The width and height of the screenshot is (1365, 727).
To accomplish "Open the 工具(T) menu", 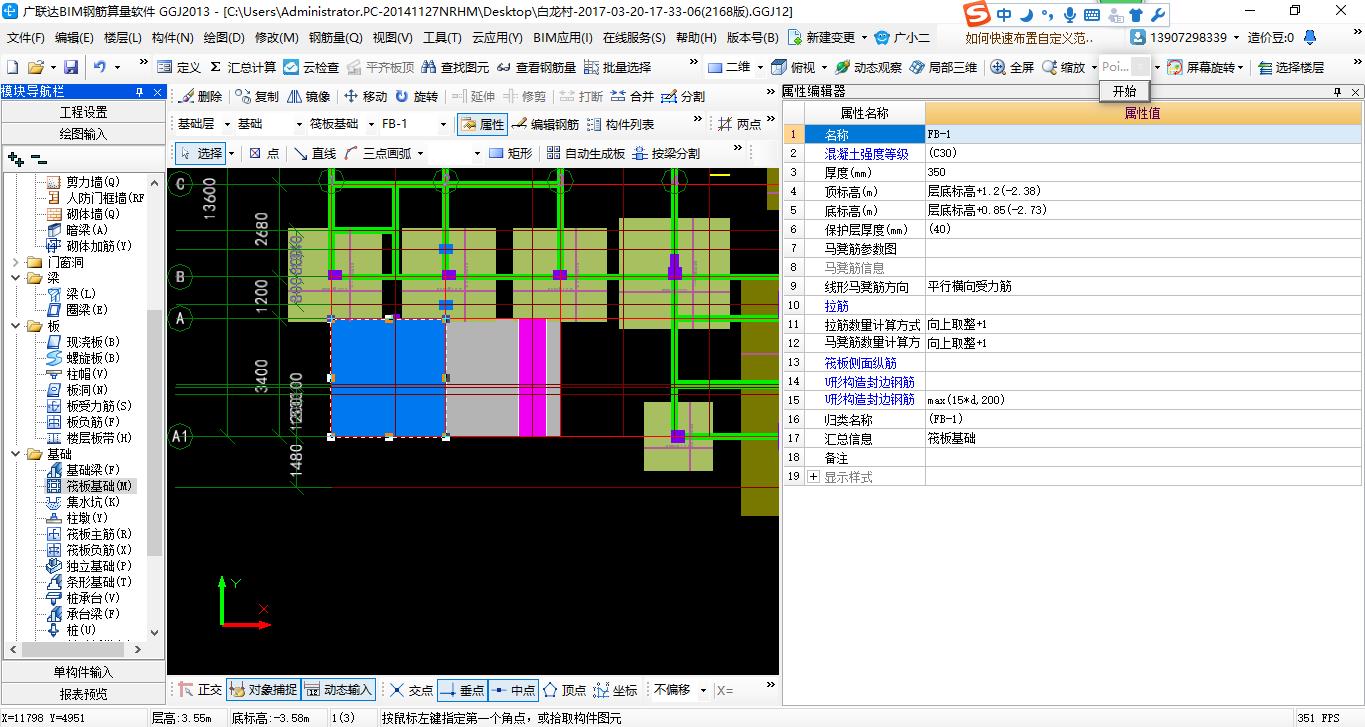I will click(442, 38).
